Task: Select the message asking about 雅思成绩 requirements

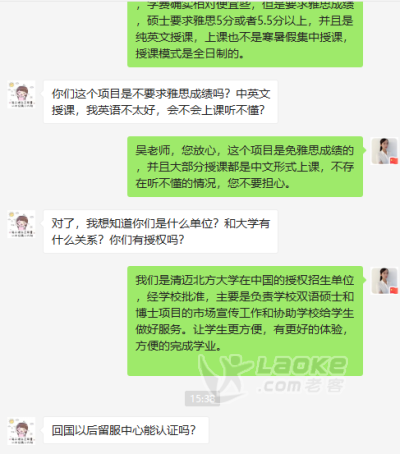Action: [161, 102]
